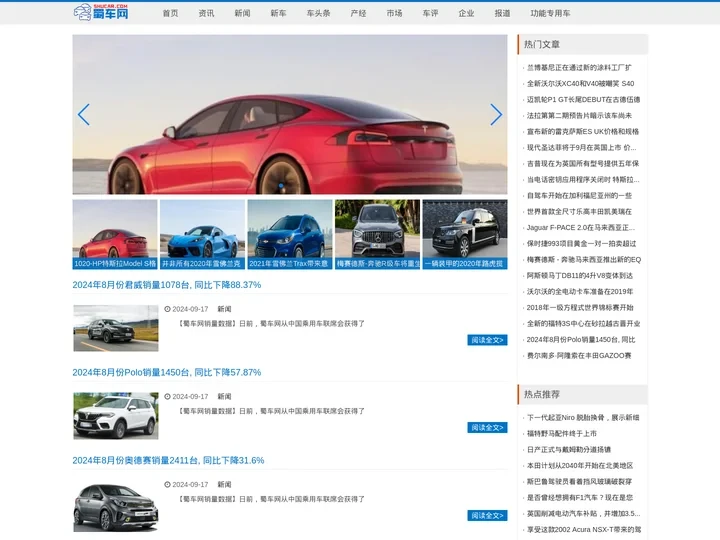Viewport: 720px width, 540px height.
Task: Open 保时捷993项目黄金一对一拍卖超过 link
Action: 581,244
